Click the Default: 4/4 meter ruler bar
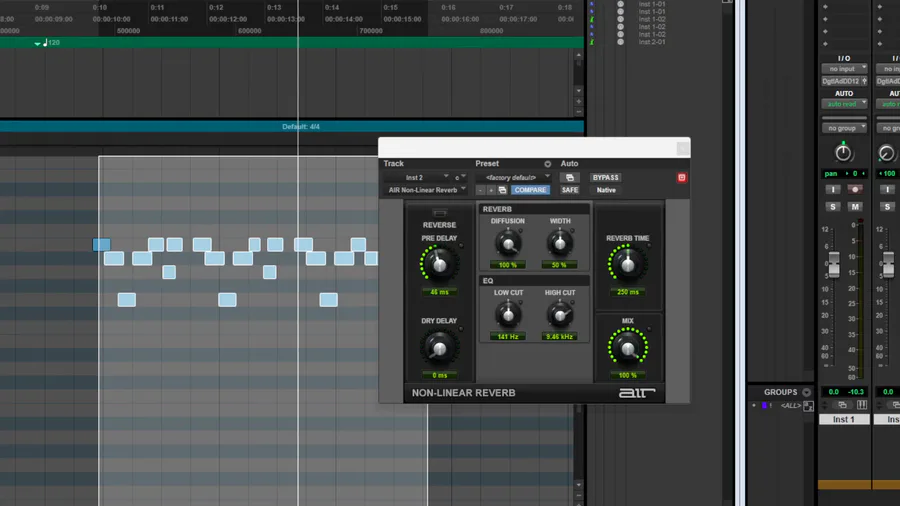 click(292, 126)
